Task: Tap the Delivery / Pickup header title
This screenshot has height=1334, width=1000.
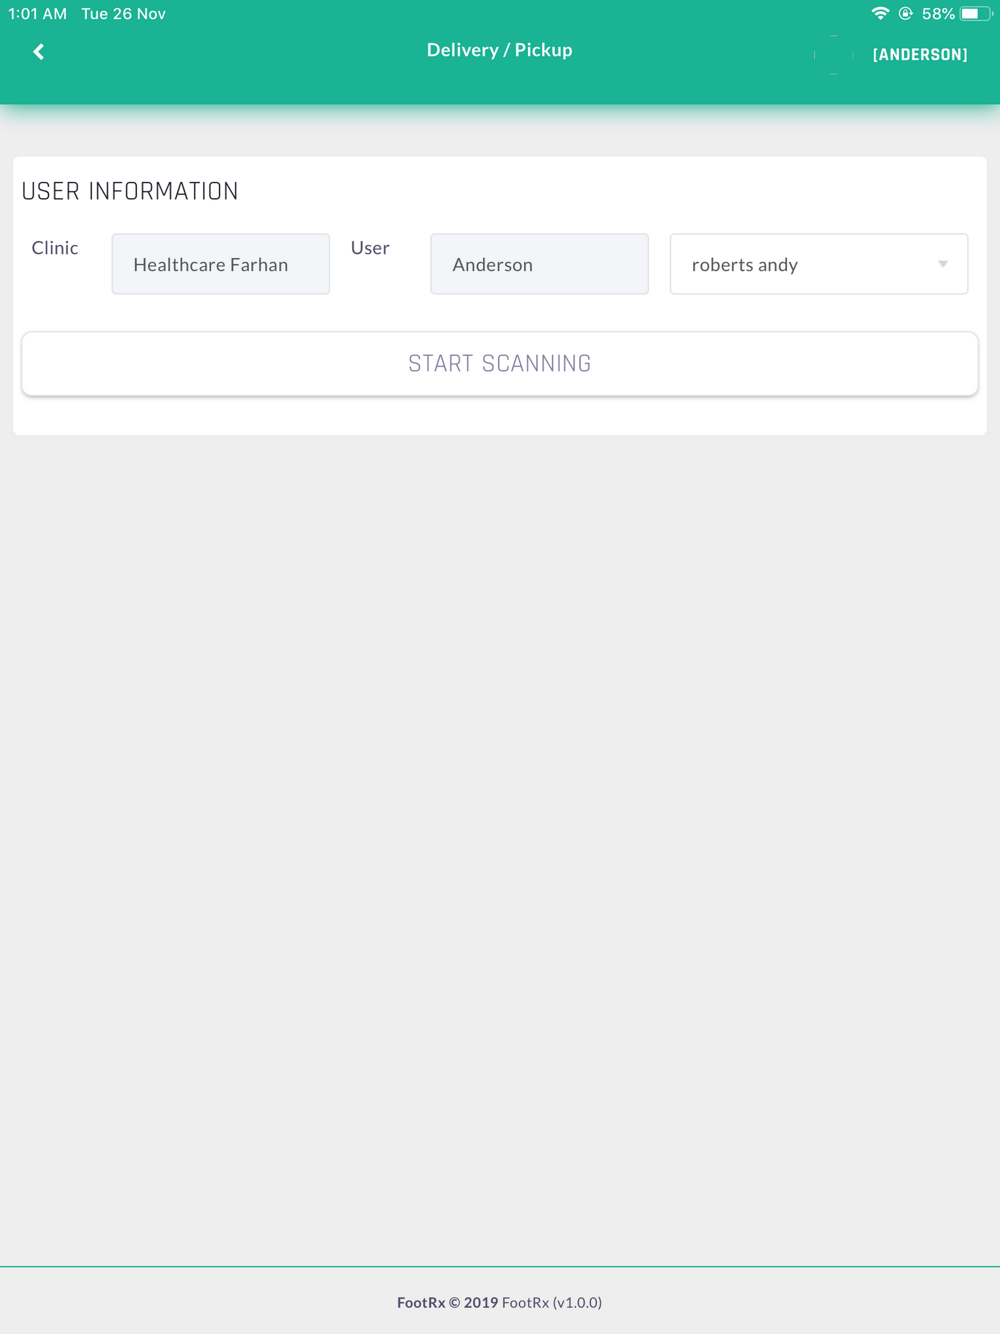Action: (x=500, y=50)
